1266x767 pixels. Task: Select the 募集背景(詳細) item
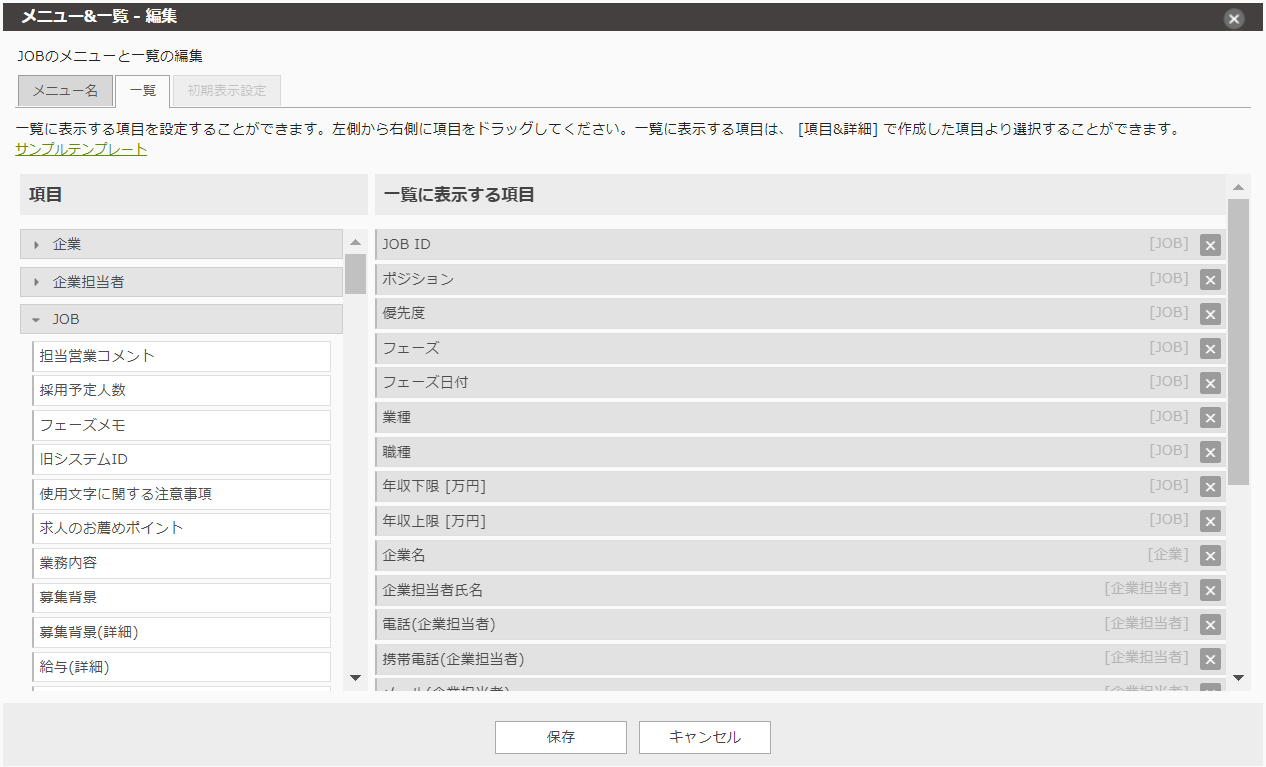coord(181,632)
